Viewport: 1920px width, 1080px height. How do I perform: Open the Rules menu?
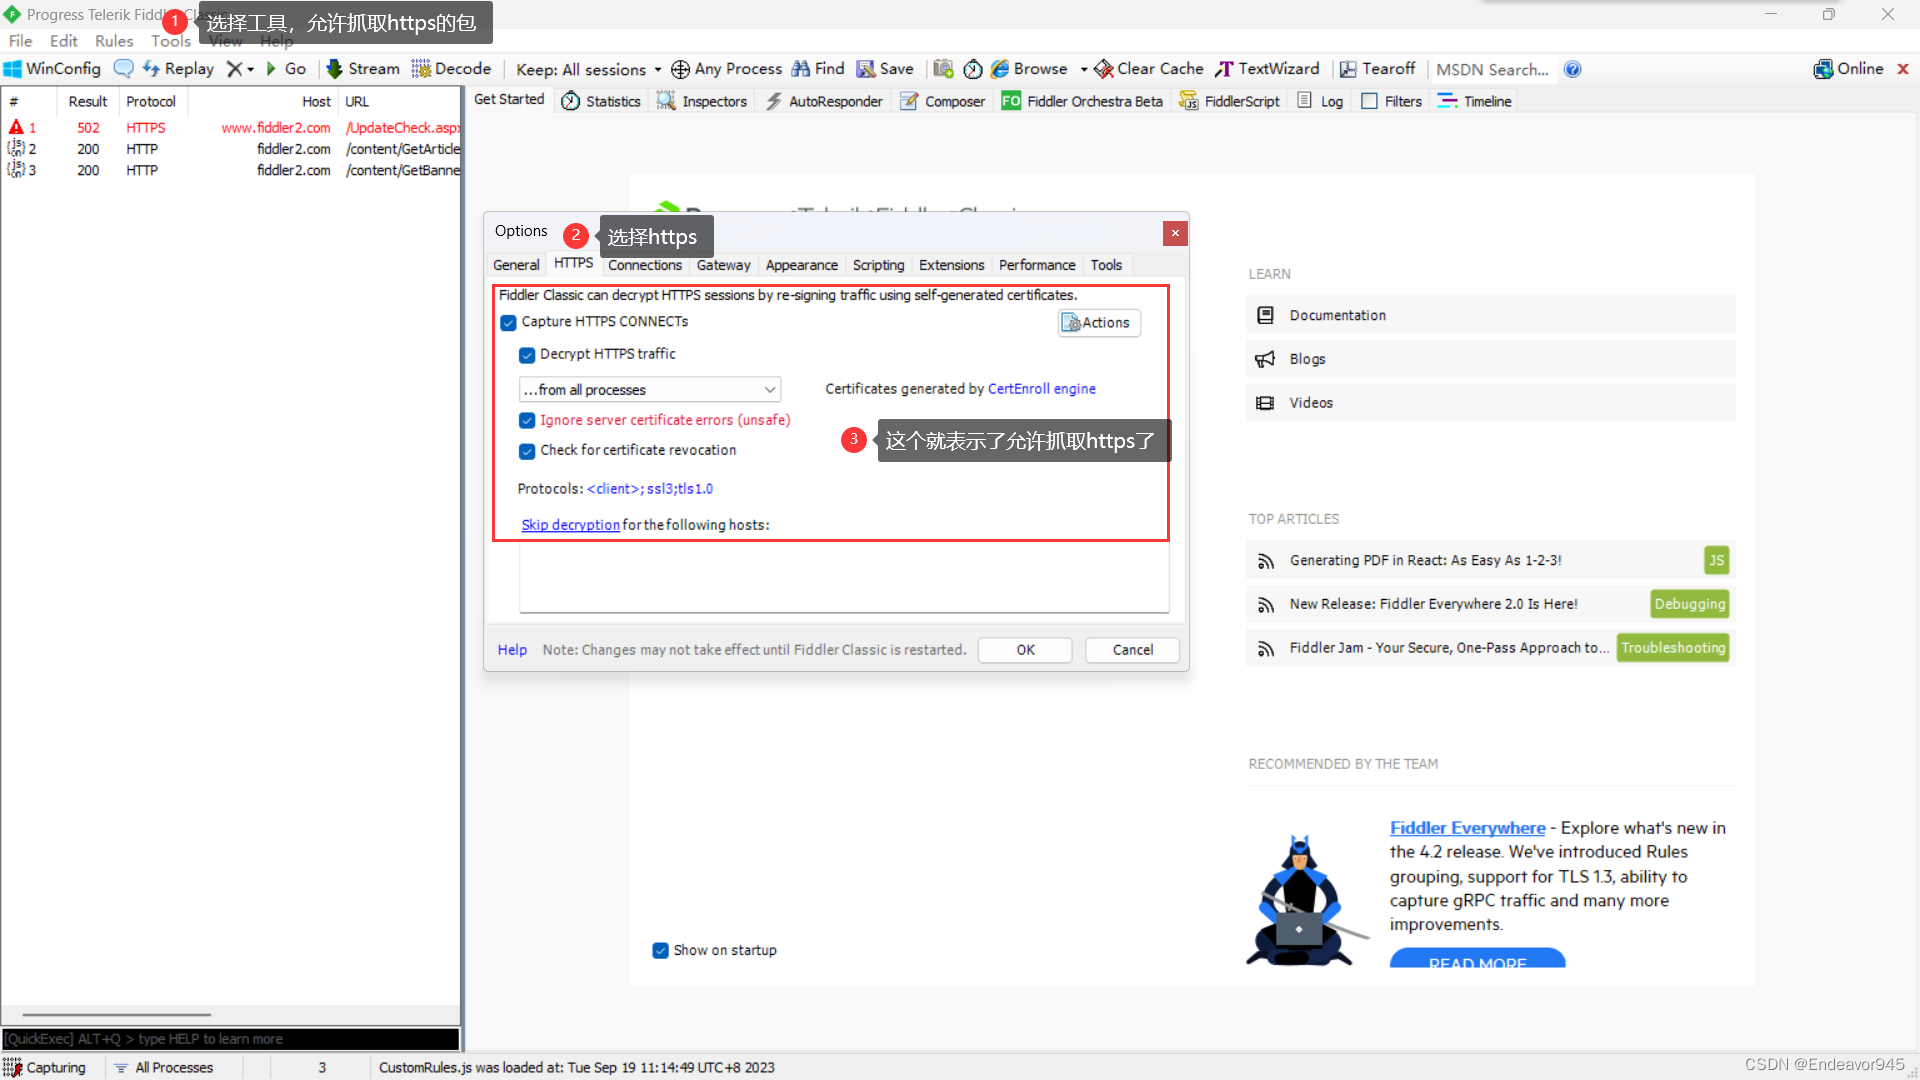(113, 41)
